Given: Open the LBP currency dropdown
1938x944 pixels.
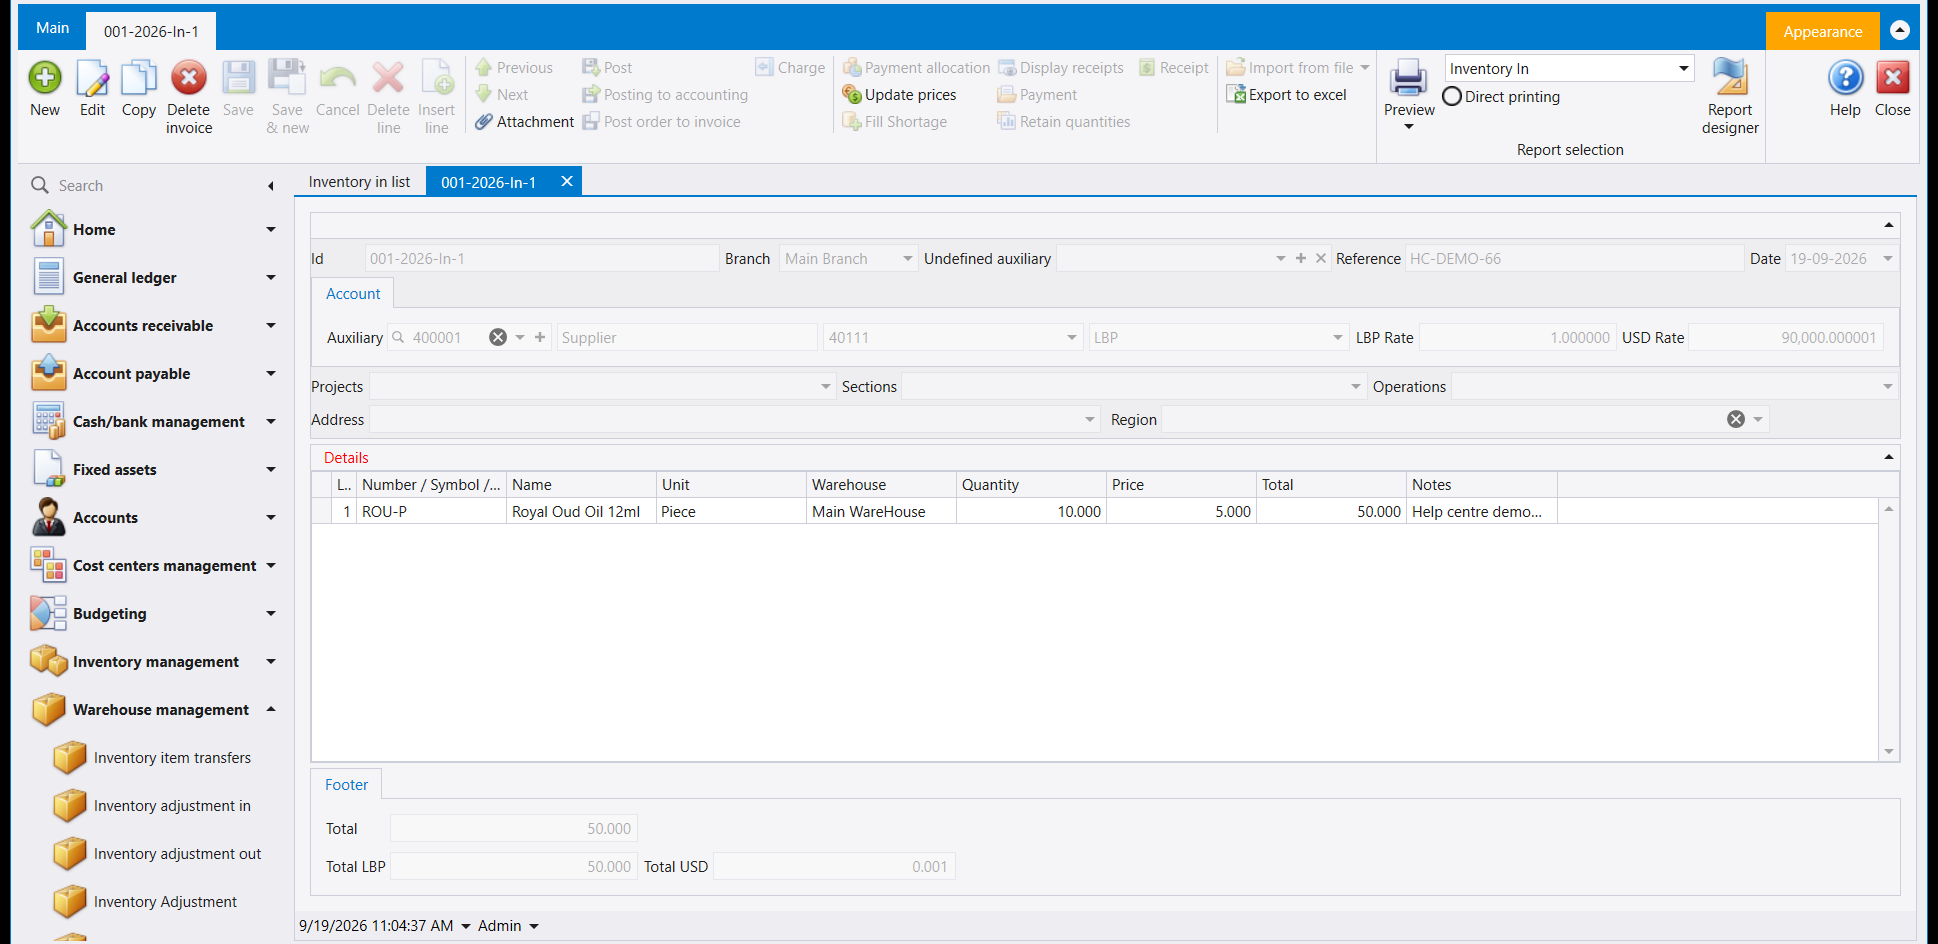Looking at the screenshot, I should pyautogui.click(x=1338, y=338).
